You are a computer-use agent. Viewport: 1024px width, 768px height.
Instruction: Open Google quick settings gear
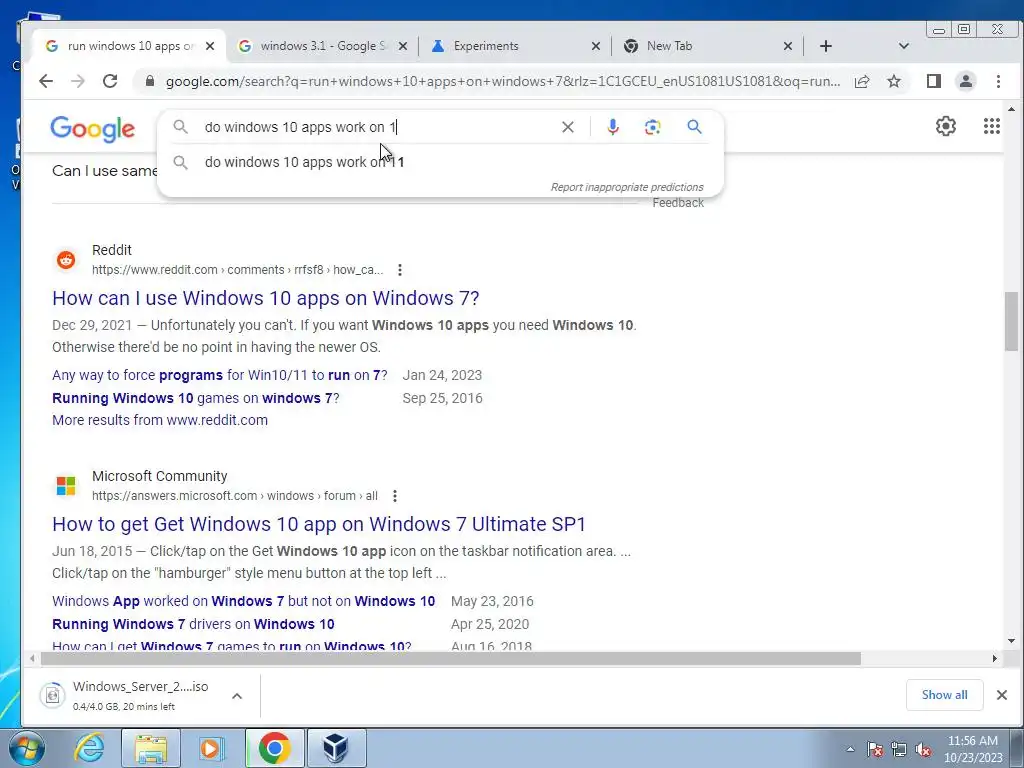click(x=946, y=126)
